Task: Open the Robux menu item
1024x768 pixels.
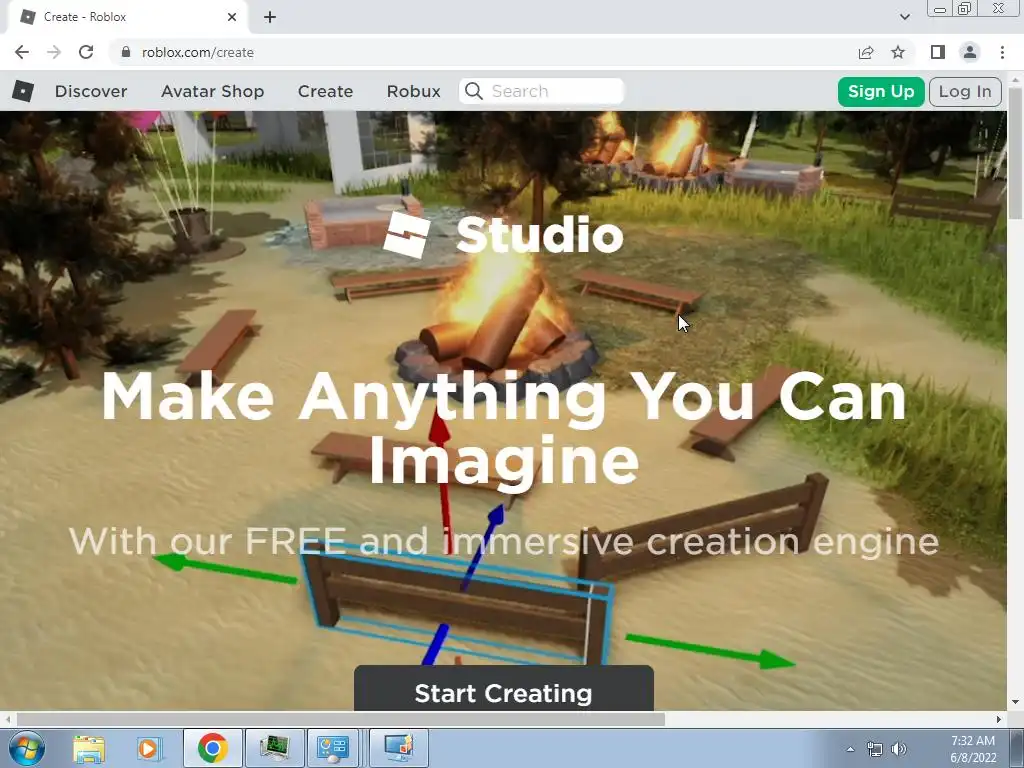Action: 413,91
